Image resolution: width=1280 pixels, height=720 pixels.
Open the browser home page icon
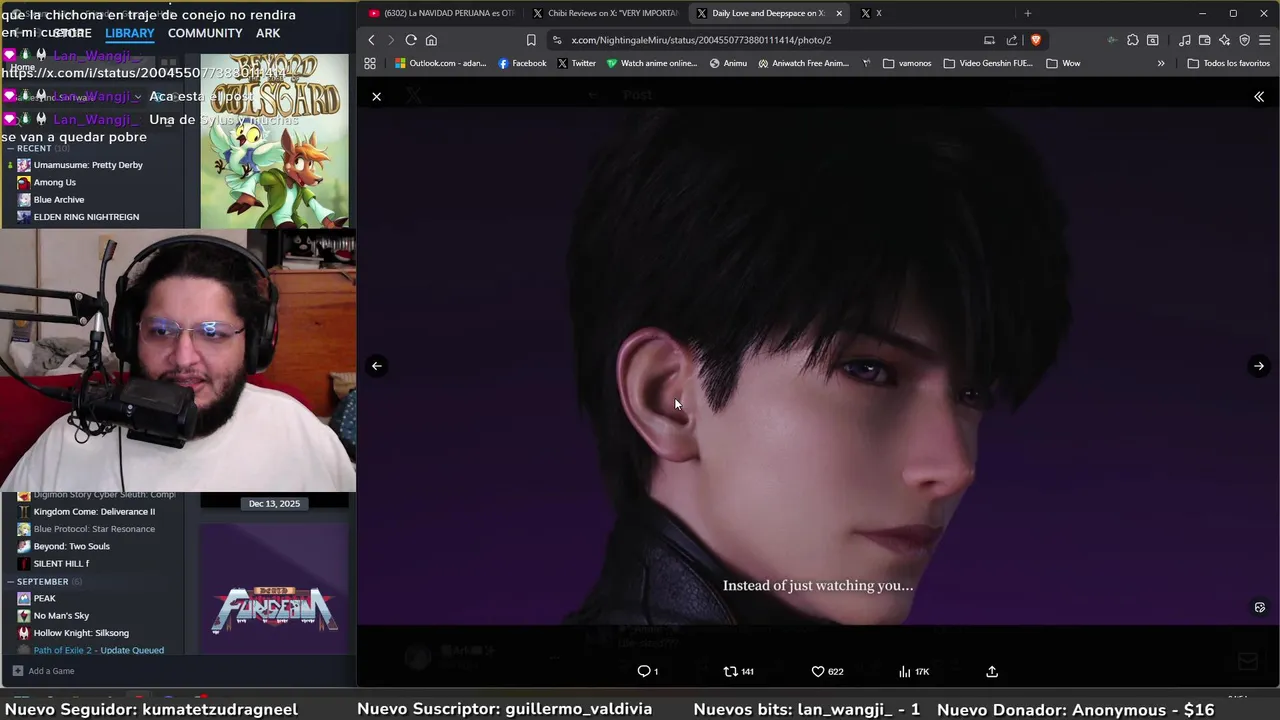click(431, 40)
